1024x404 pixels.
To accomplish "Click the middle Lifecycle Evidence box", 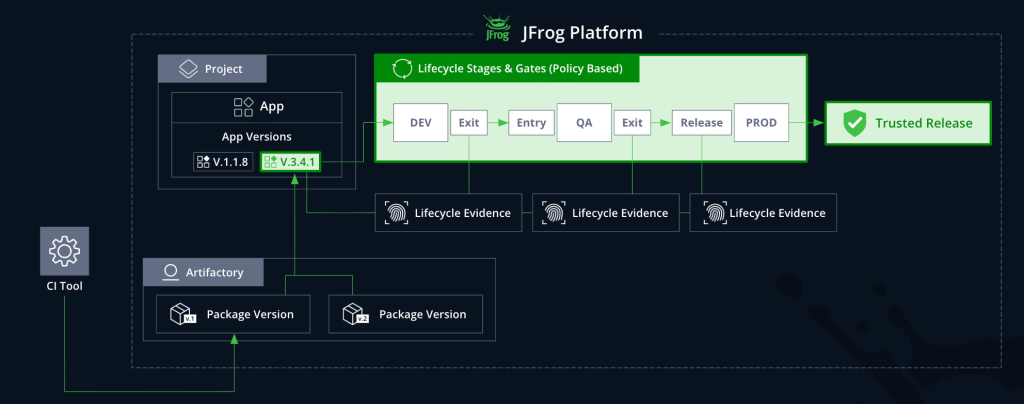I will tap(605, 213).
